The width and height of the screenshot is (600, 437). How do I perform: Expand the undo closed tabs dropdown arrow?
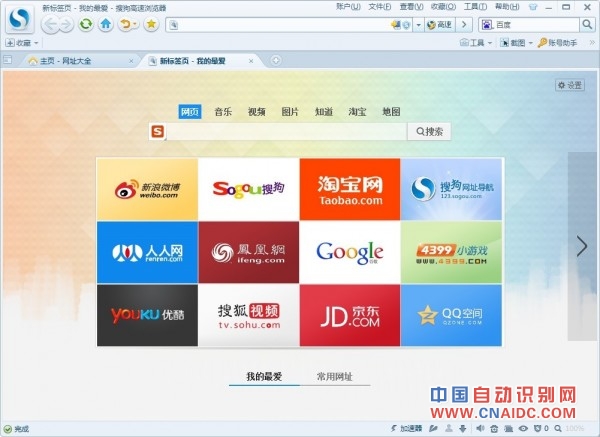coord(135,24)
